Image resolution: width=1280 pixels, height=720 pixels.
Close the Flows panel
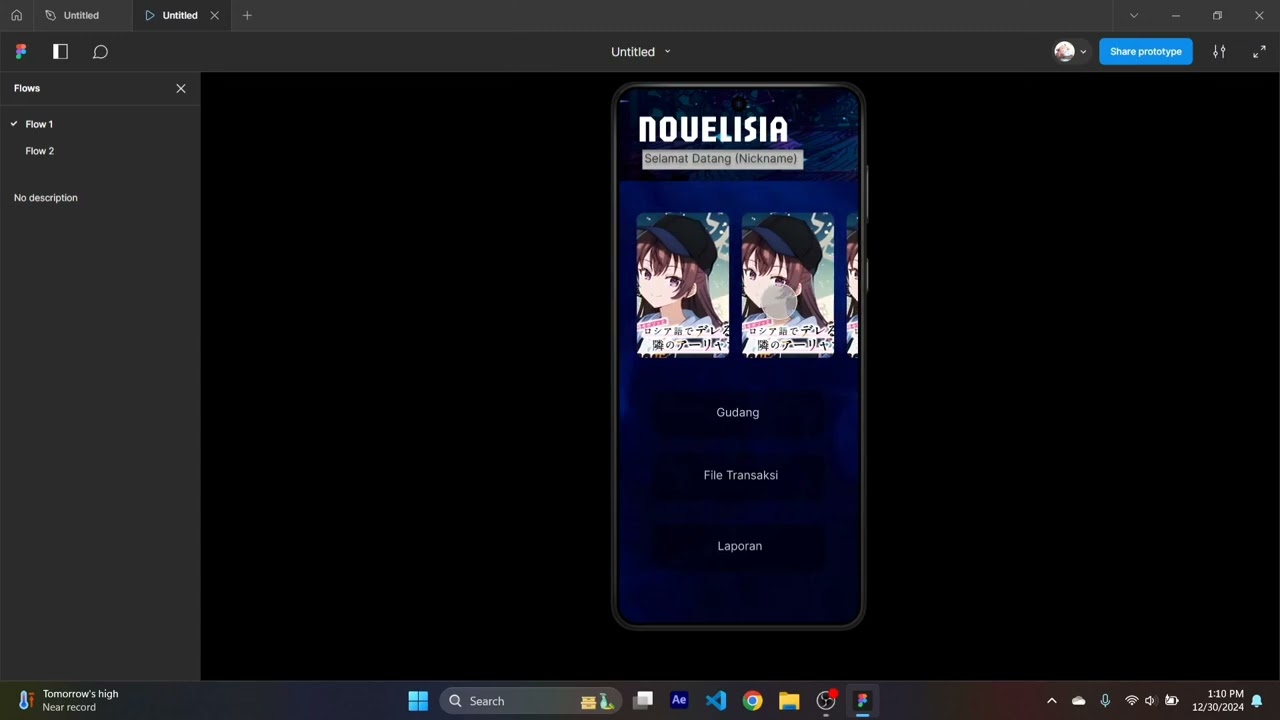coord(181,88)
